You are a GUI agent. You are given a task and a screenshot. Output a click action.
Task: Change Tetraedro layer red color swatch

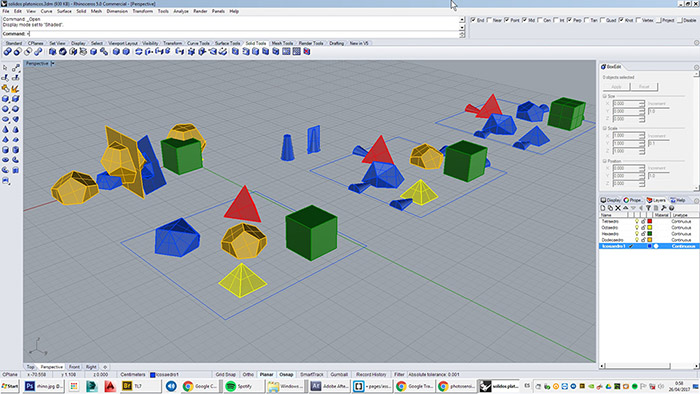pyautogui.click(x=650, y=221)
